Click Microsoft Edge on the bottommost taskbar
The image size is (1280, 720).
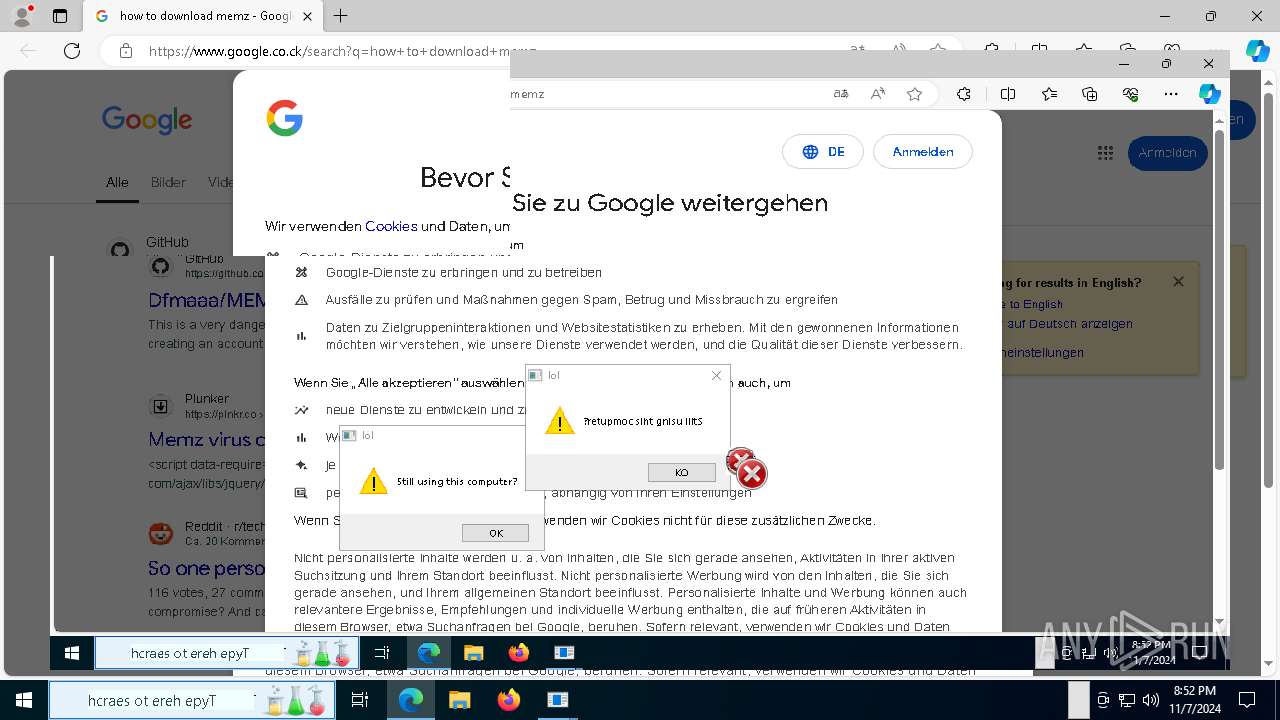[411, 700]
